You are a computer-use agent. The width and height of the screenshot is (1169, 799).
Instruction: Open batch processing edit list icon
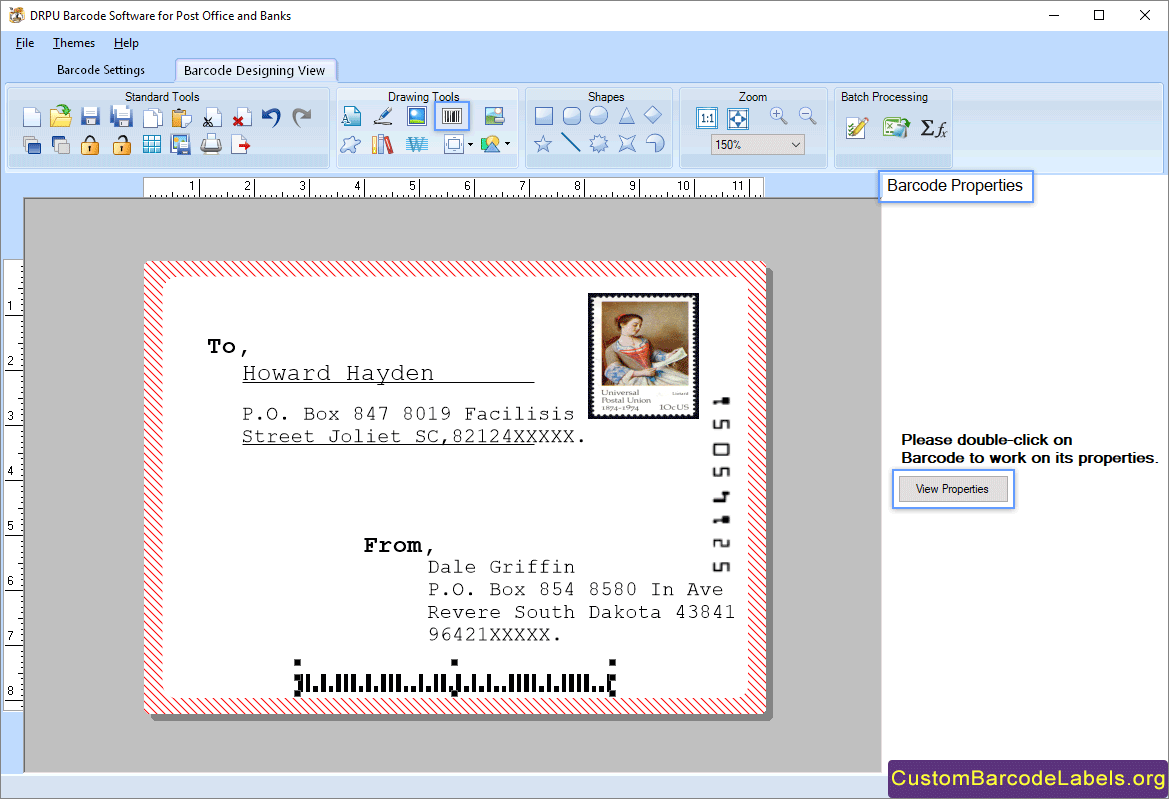pos(857,127)
